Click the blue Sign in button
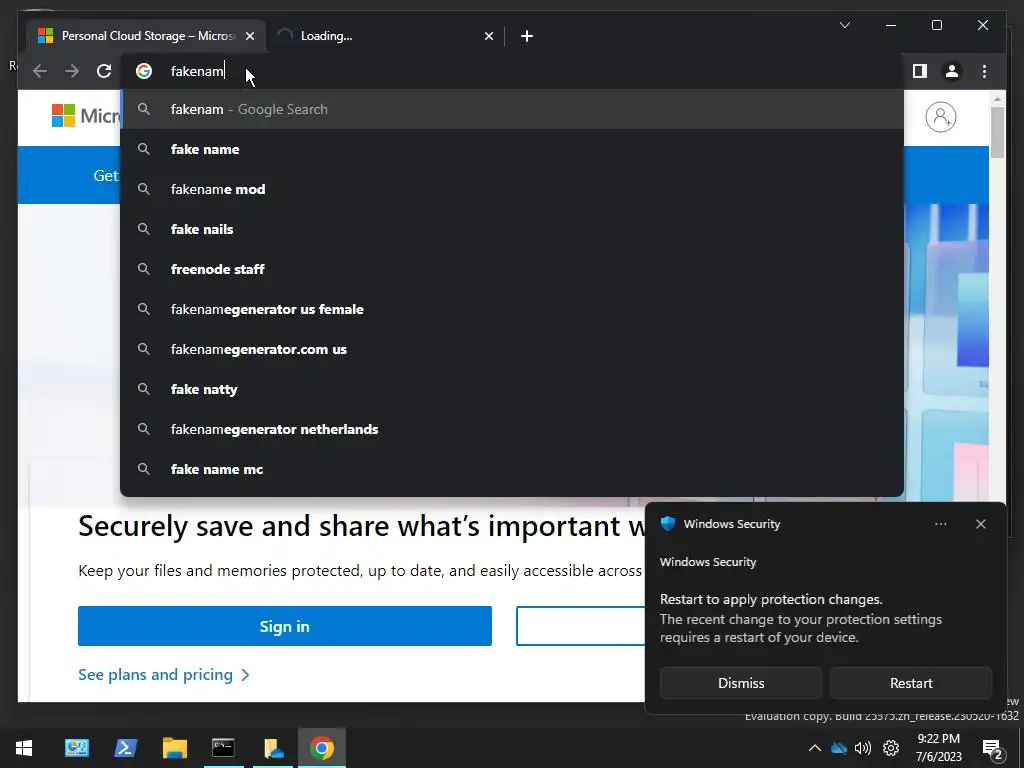 (x=285, y=626)
